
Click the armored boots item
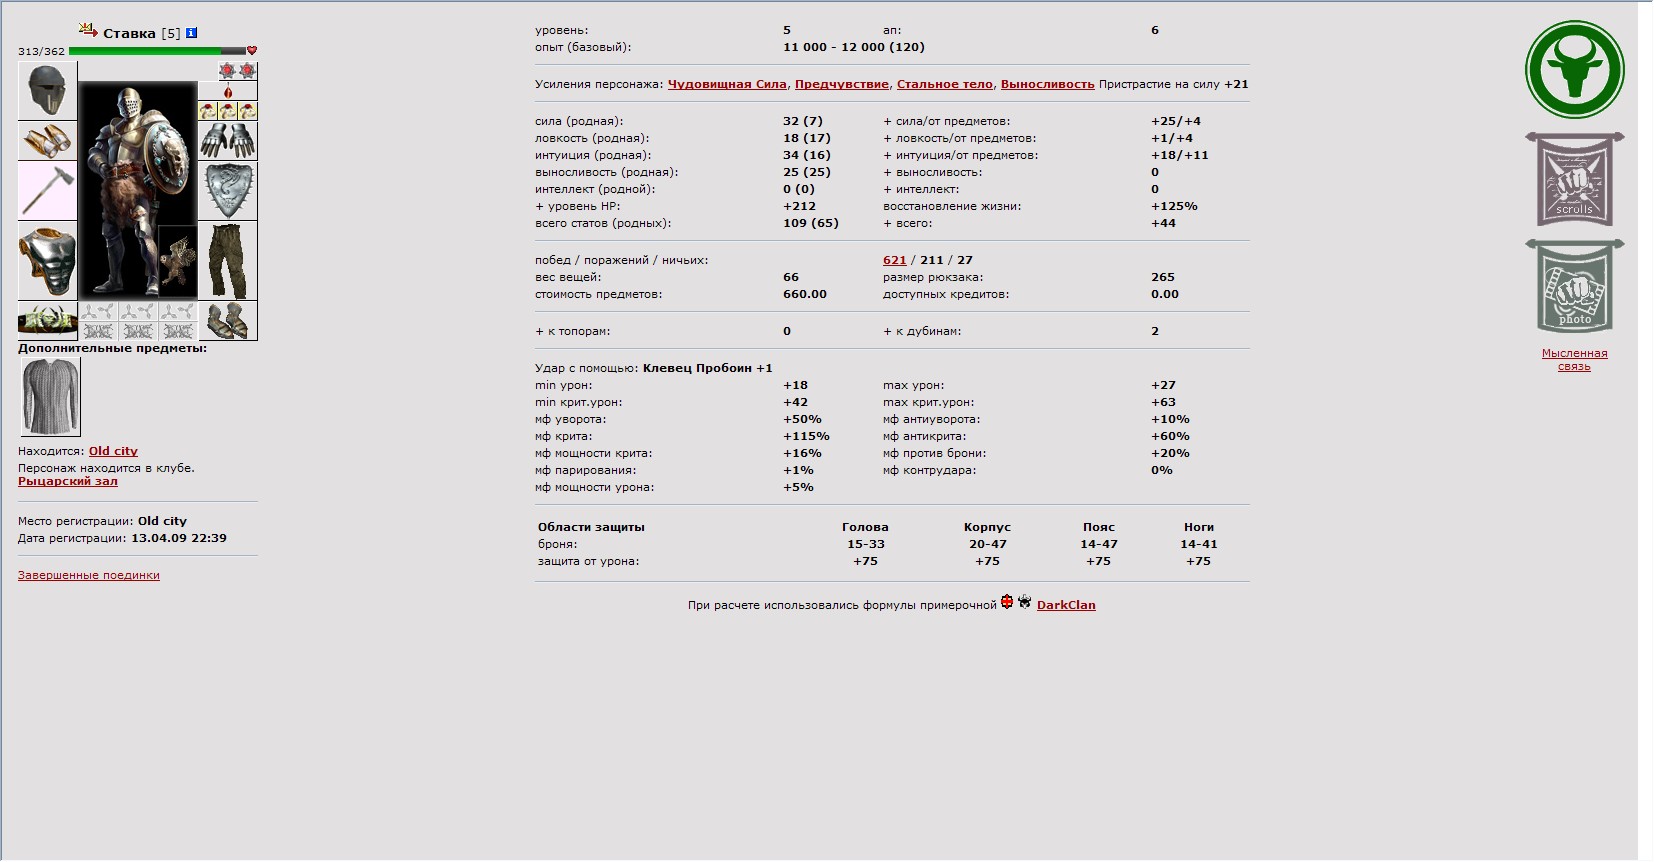tap(228, 321)
